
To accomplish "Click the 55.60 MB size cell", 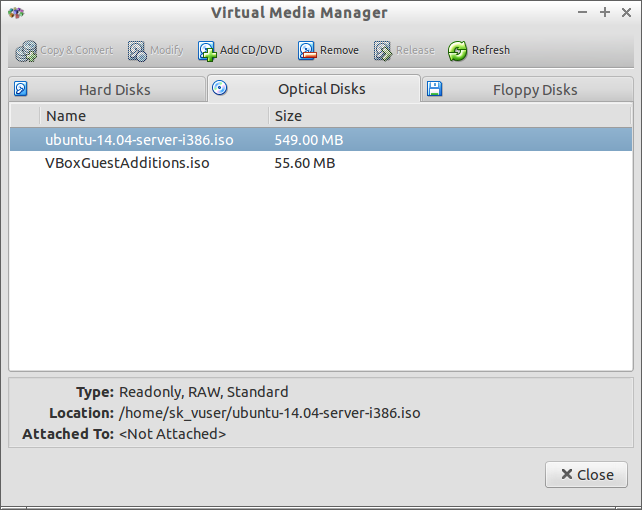I will coord(305,163).
